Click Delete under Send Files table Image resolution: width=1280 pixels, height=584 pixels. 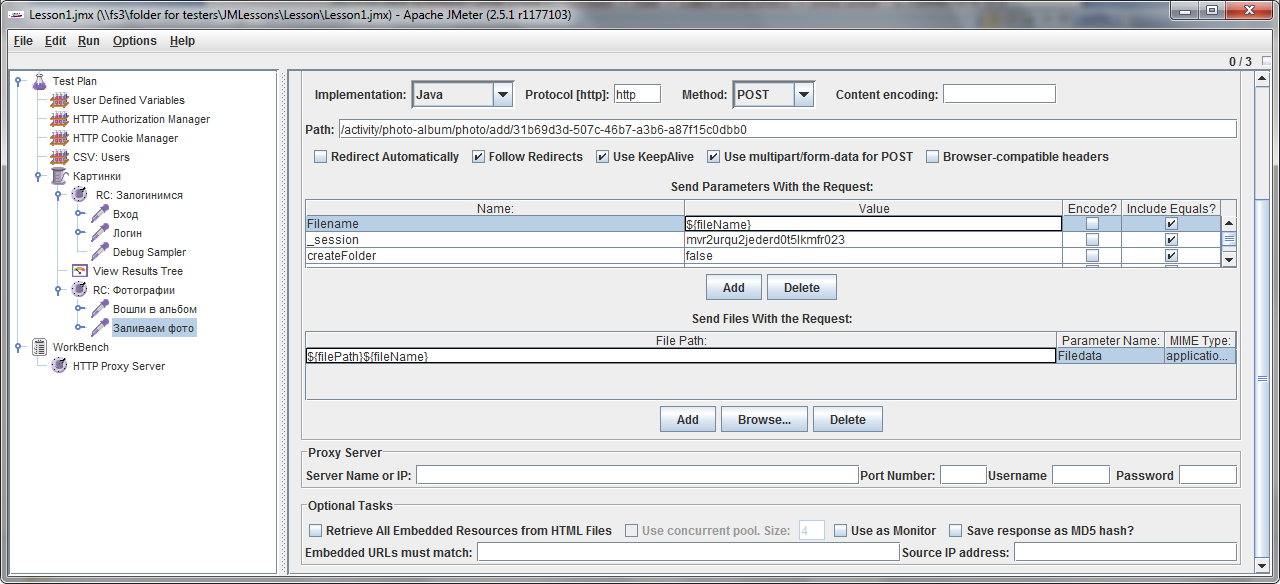click(x=848, y=420)
